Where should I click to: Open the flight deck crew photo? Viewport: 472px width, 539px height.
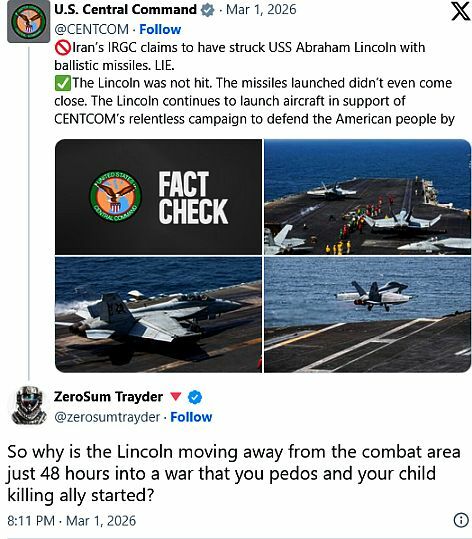coord(367,197)
